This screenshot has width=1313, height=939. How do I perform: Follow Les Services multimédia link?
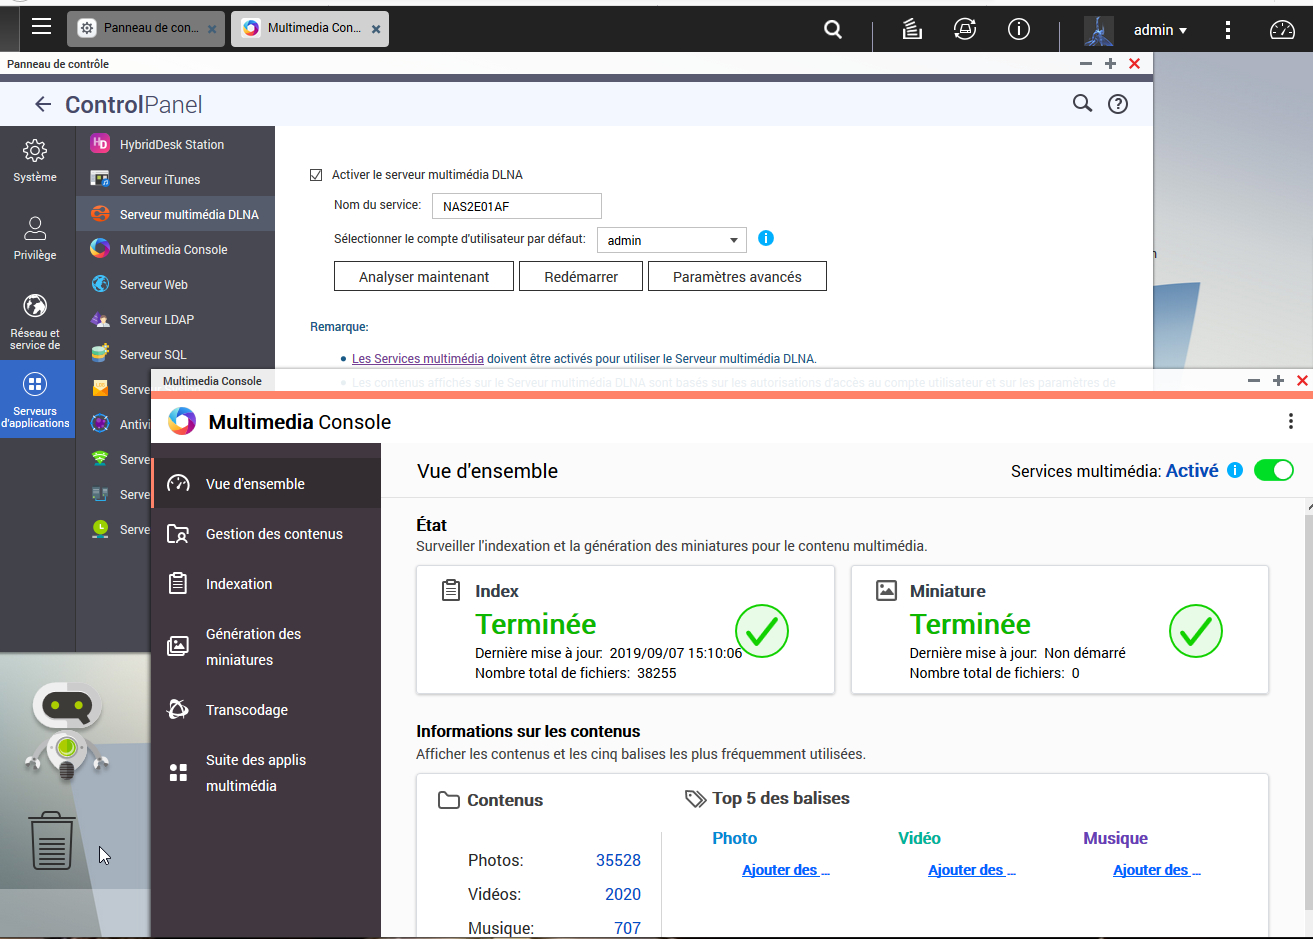418,358
